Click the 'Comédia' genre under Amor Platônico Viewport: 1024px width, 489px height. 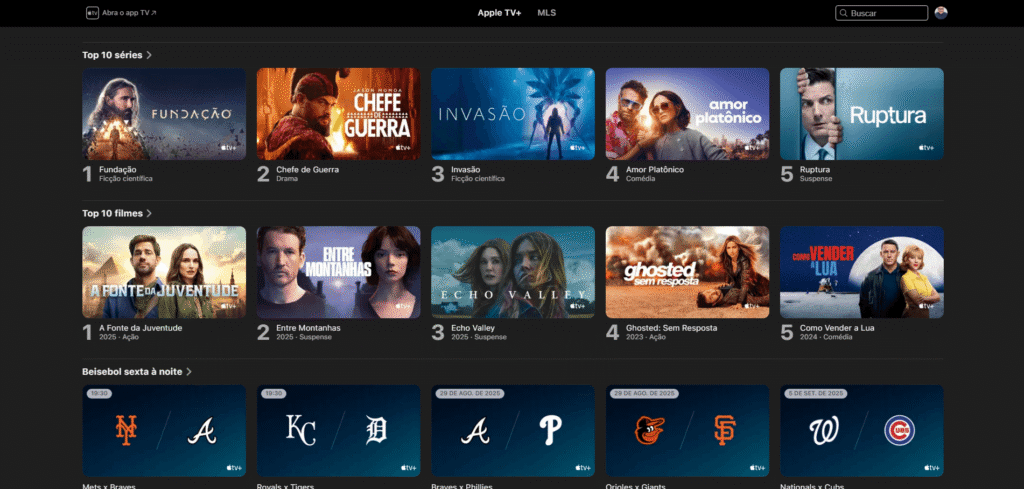(641, 179)
